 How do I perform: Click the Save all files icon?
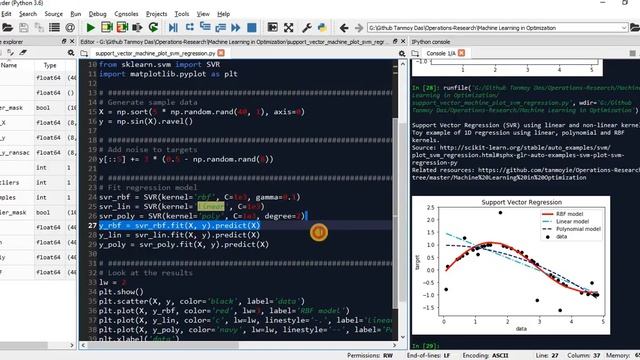[39, 28]
